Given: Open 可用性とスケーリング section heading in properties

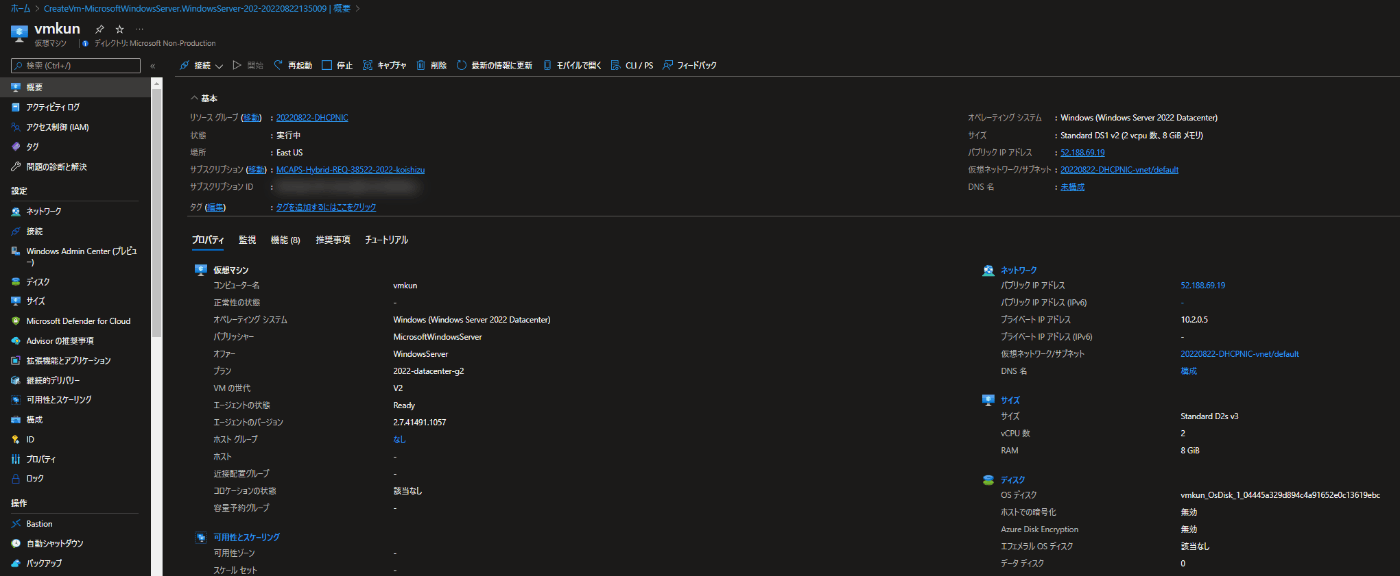Looking at the screenshot, I should tap(246, 537).
